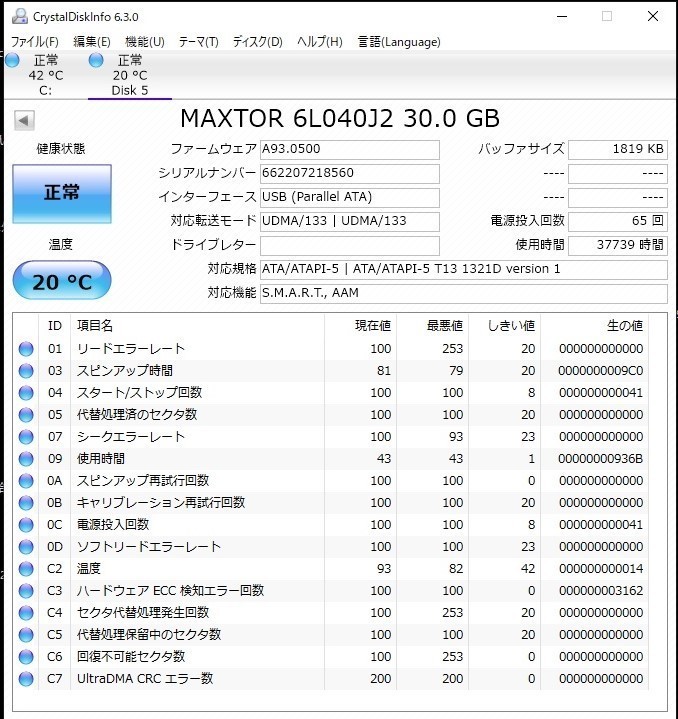The width and height of the screenshot is (678, 719).
Task: Click the 最悪値 column header
Action: click(445, 326)
